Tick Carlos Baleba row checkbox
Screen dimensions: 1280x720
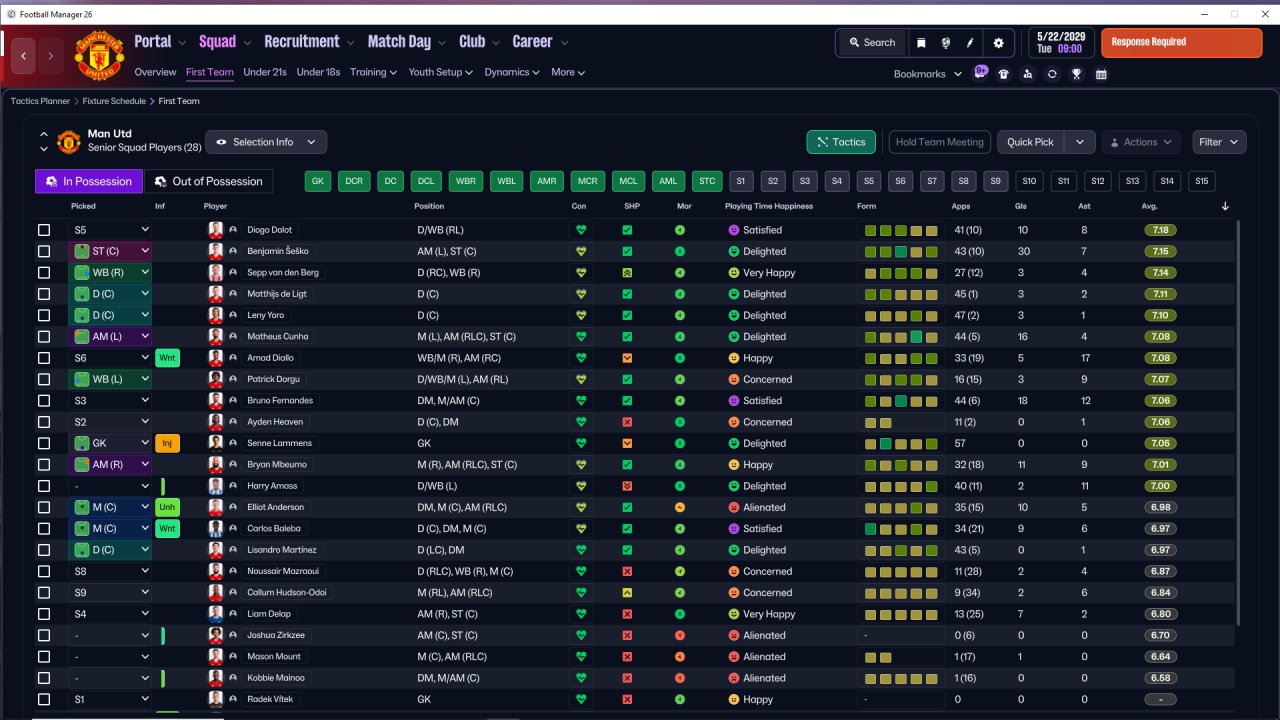[44, 529]
